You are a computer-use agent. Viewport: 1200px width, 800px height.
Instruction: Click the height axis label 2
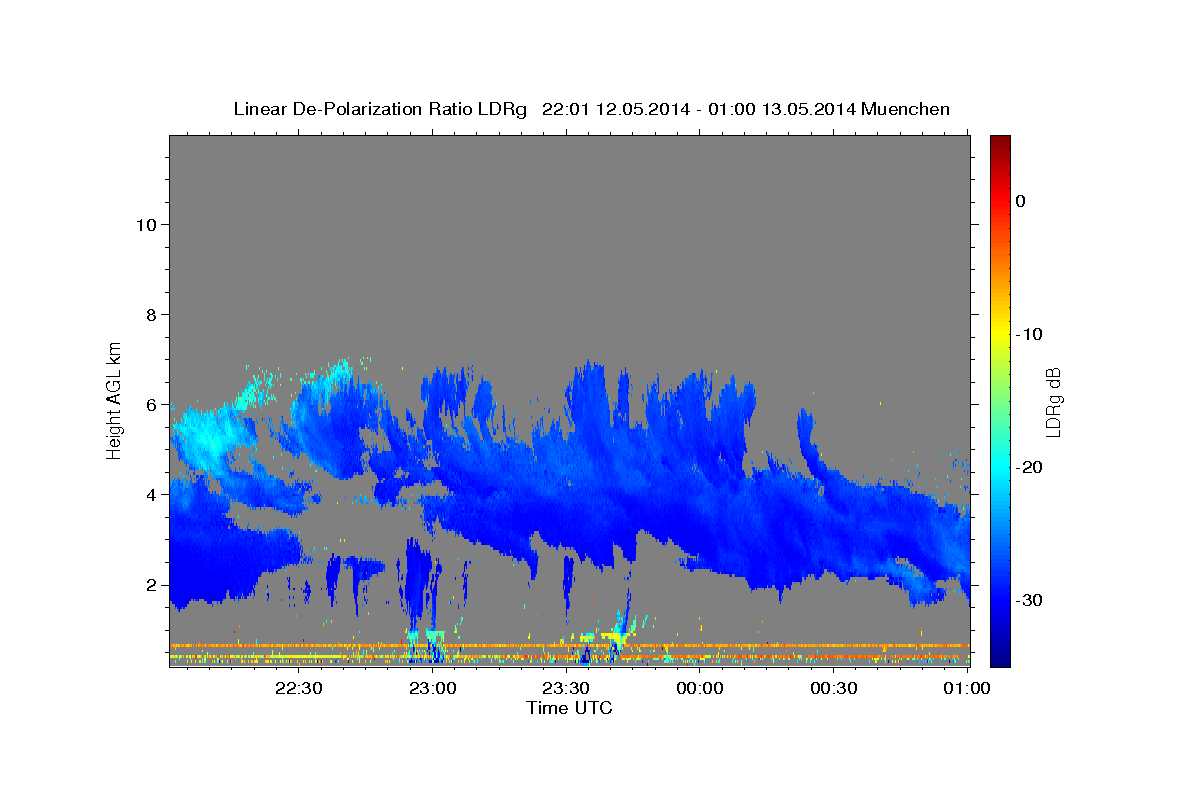(x=150, y=584)
